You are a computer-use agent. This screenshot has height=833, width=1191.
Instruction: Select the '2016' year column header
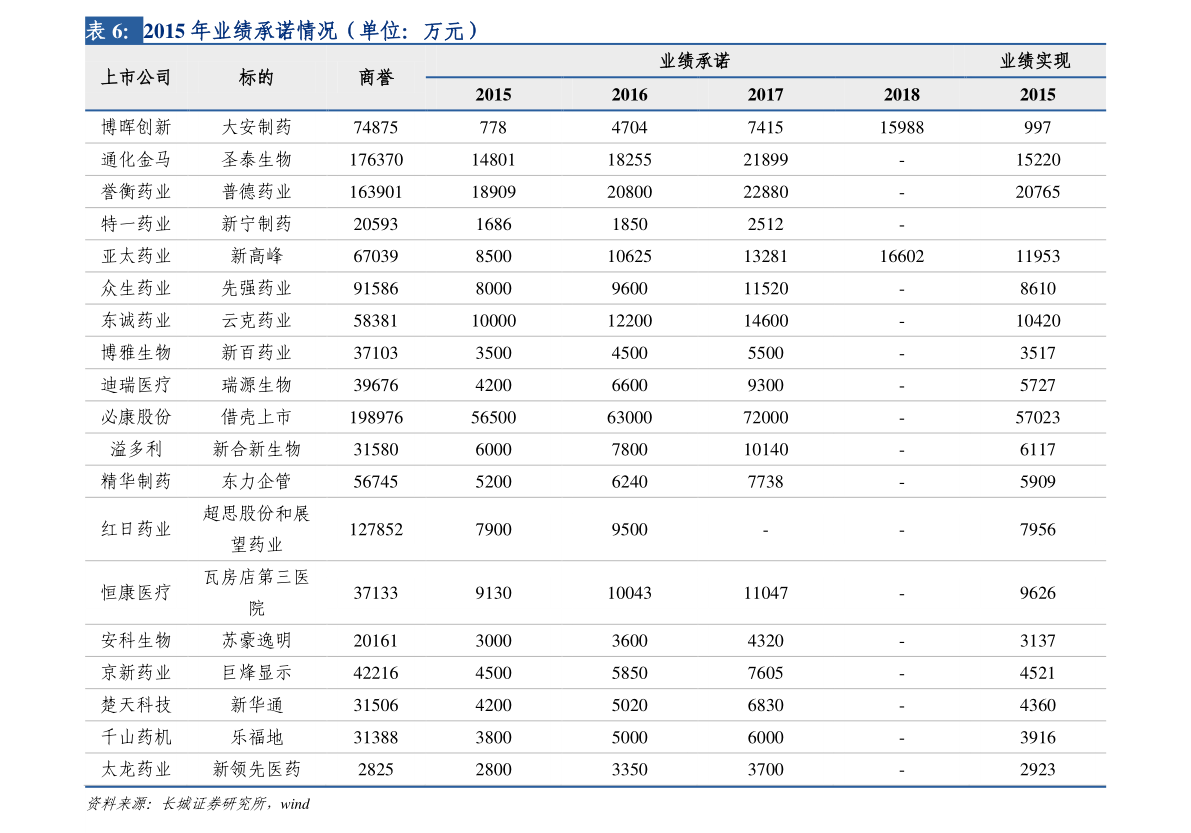click(630, 95)
